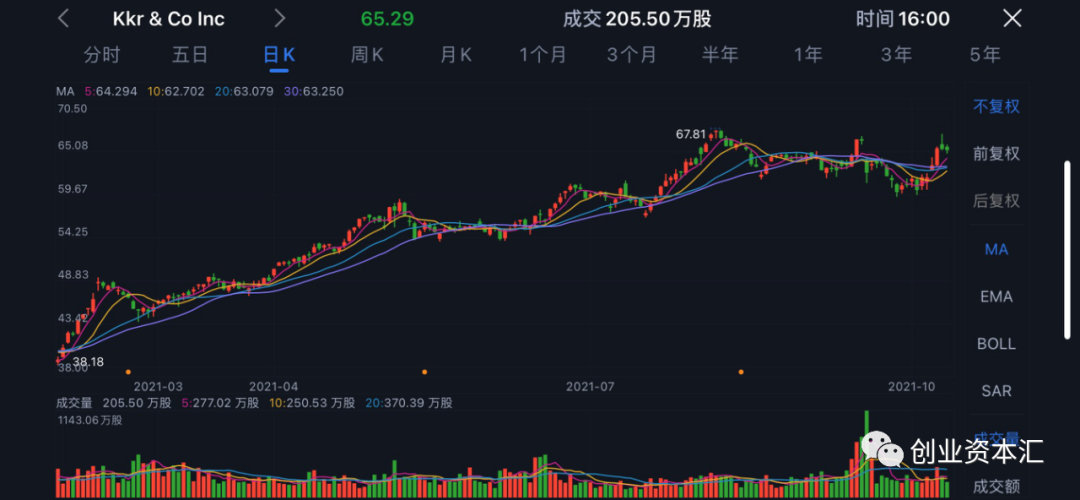Screen dimensions: 1080x500
Task: Close the chart with X icon
Action: coord(1012,18)
